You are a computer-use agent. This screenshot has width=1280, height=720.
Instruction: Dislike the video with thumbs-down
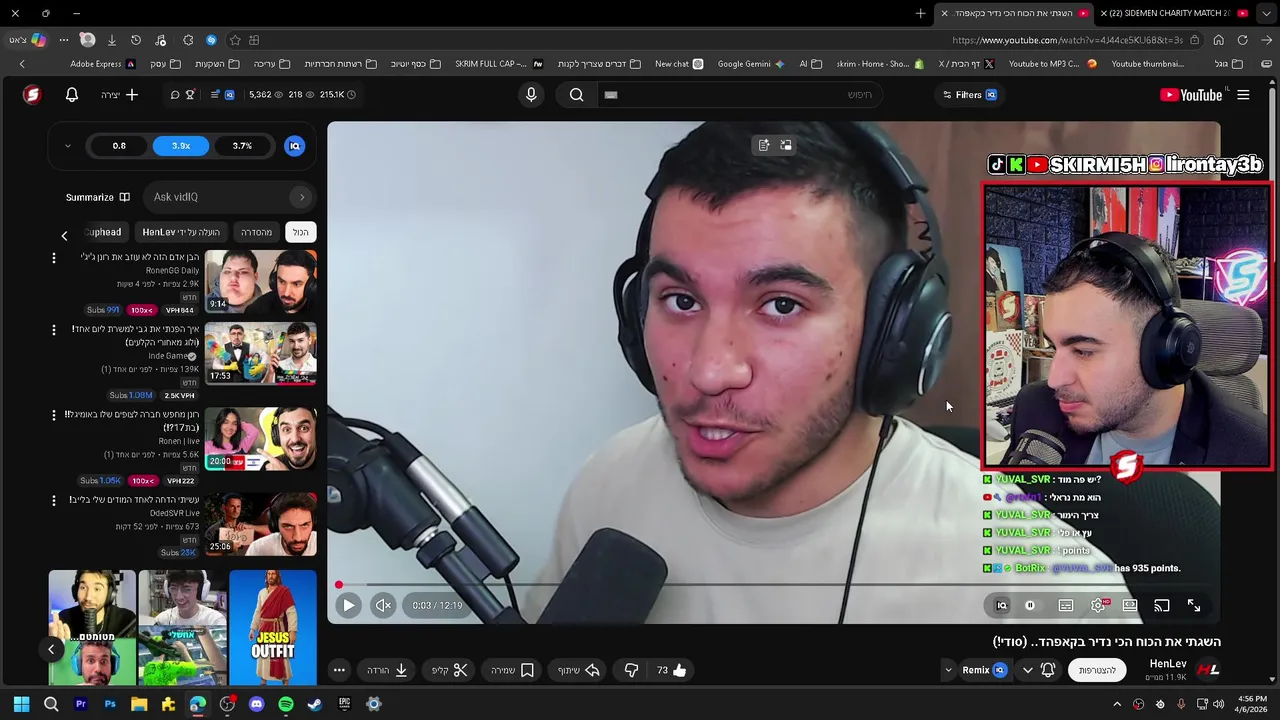(x=631, y=670)
